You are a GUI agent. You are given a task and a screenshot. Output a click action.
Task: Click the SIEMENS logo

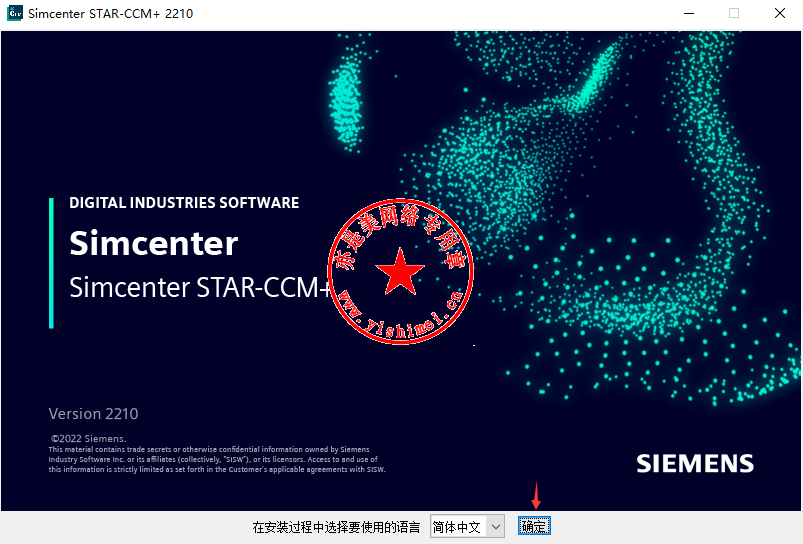click(695, 464)
